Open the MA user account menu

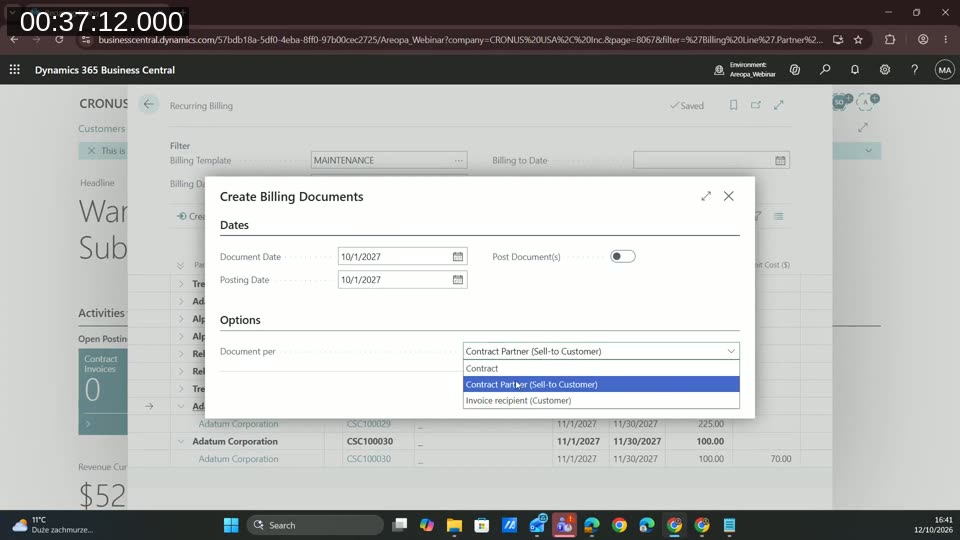click(x=945, y=70)
